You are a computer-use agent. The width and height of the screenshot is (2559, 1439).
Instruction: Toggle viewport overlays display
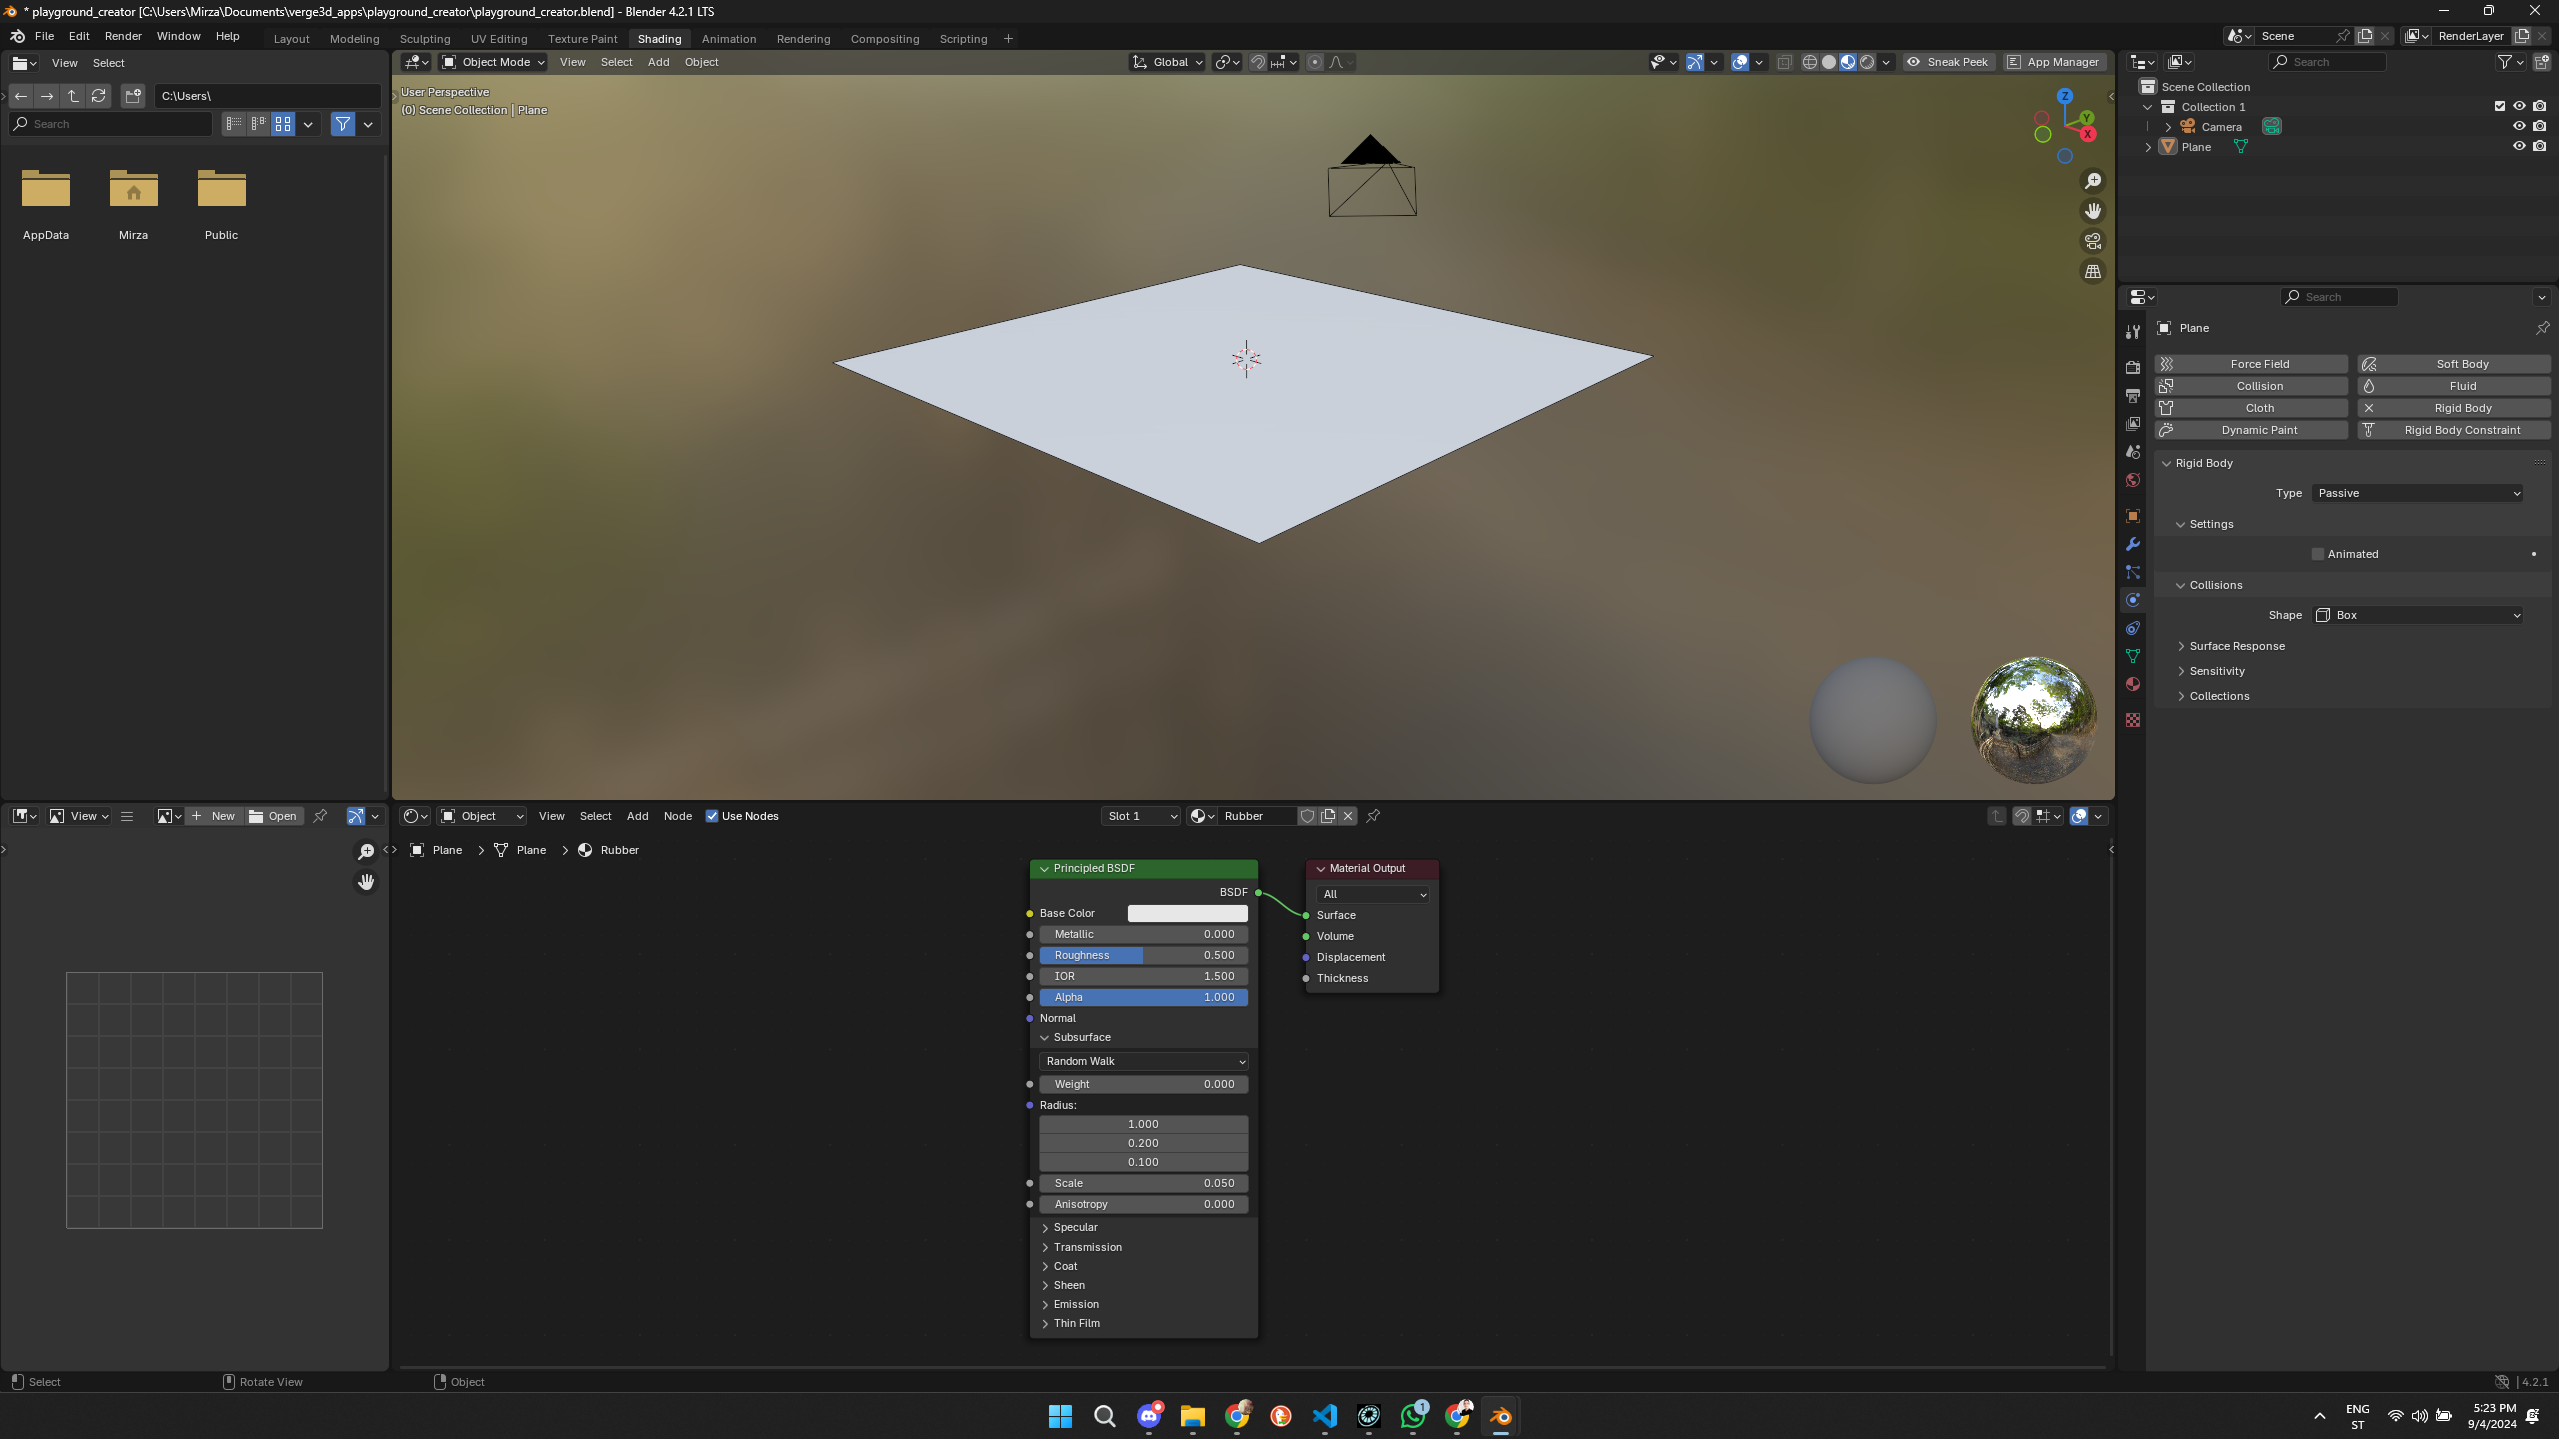[x=1740, y=62]
